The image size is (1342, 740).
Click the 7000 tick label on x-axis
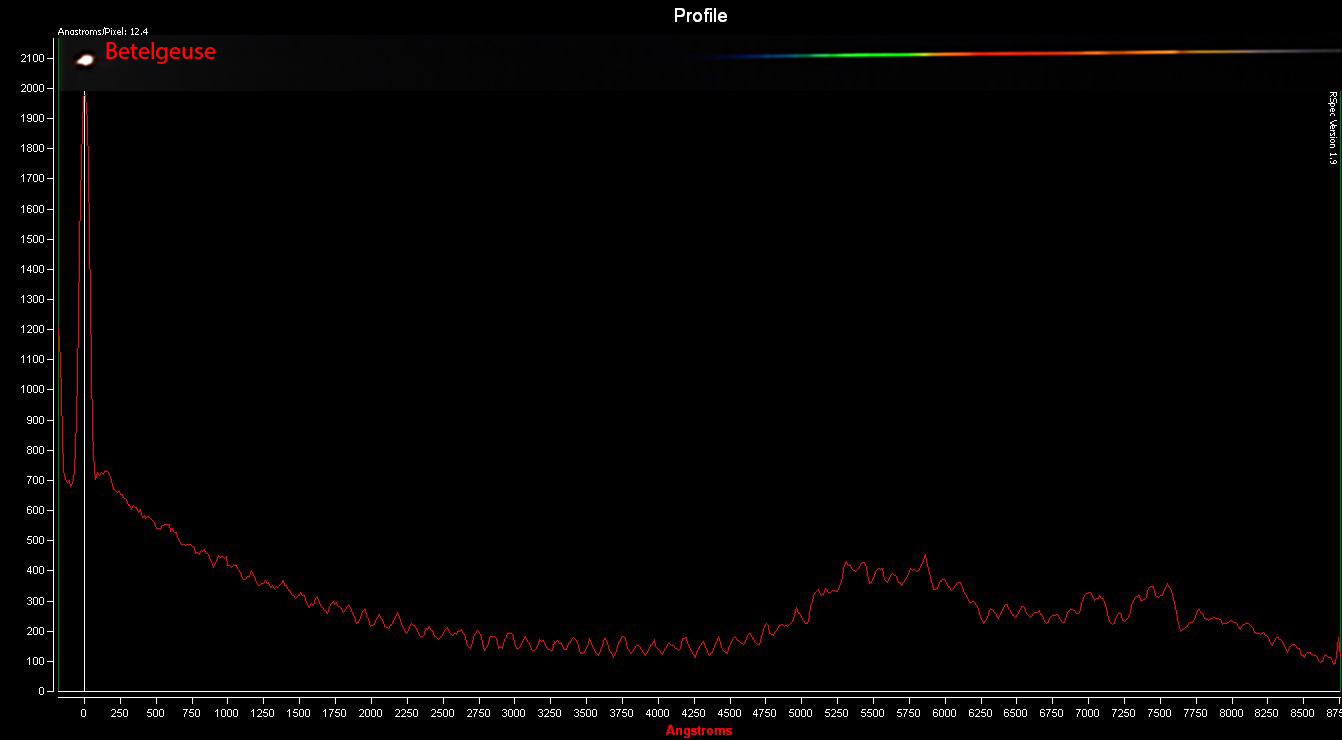tap(1088, 714)
